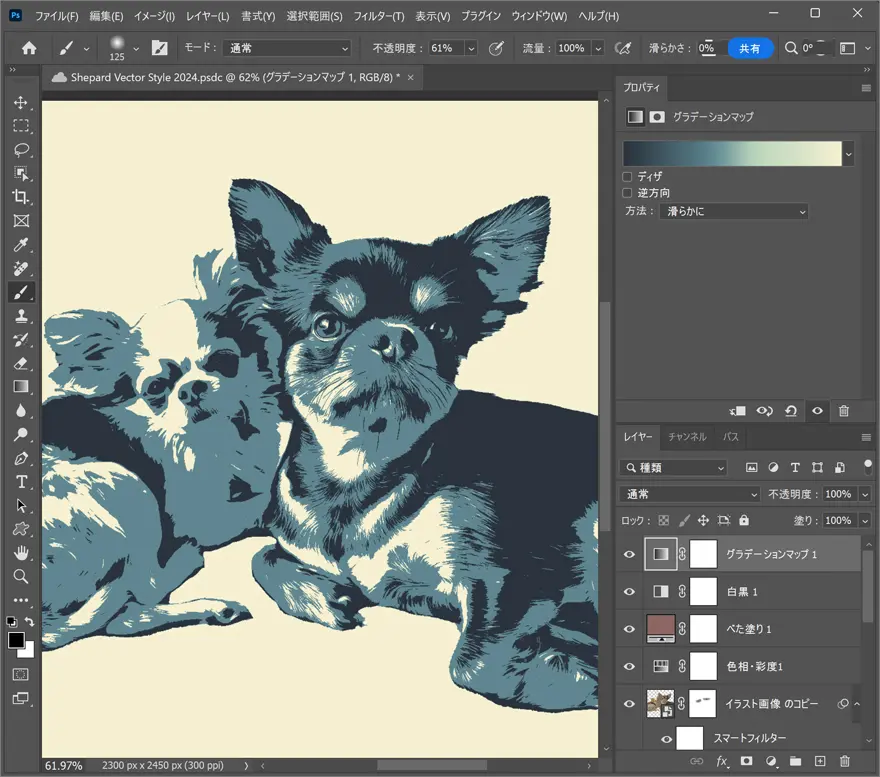Viewport: 880px width, 777px height.
Task: Select the Hand tool
Action: click(x=21, y=553)
